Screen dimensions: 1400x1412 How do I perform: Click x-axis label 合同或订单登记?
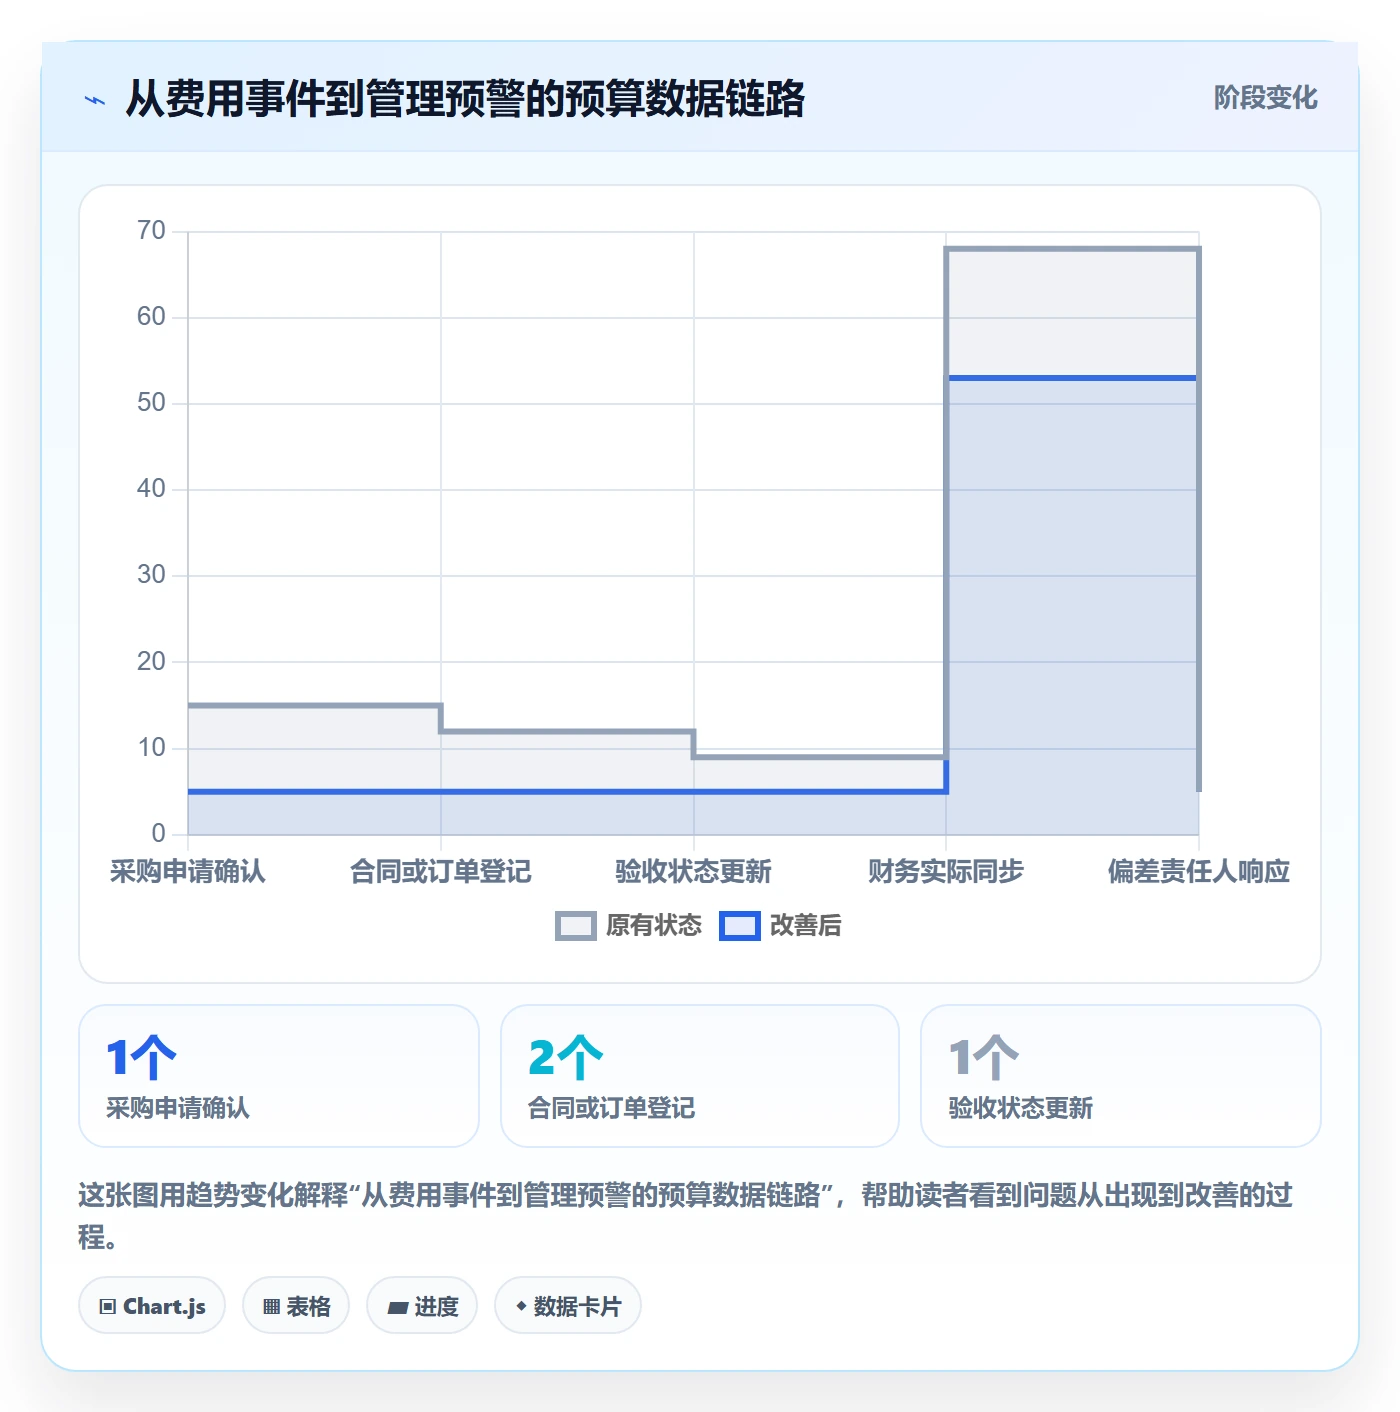(x=441, y=871)
